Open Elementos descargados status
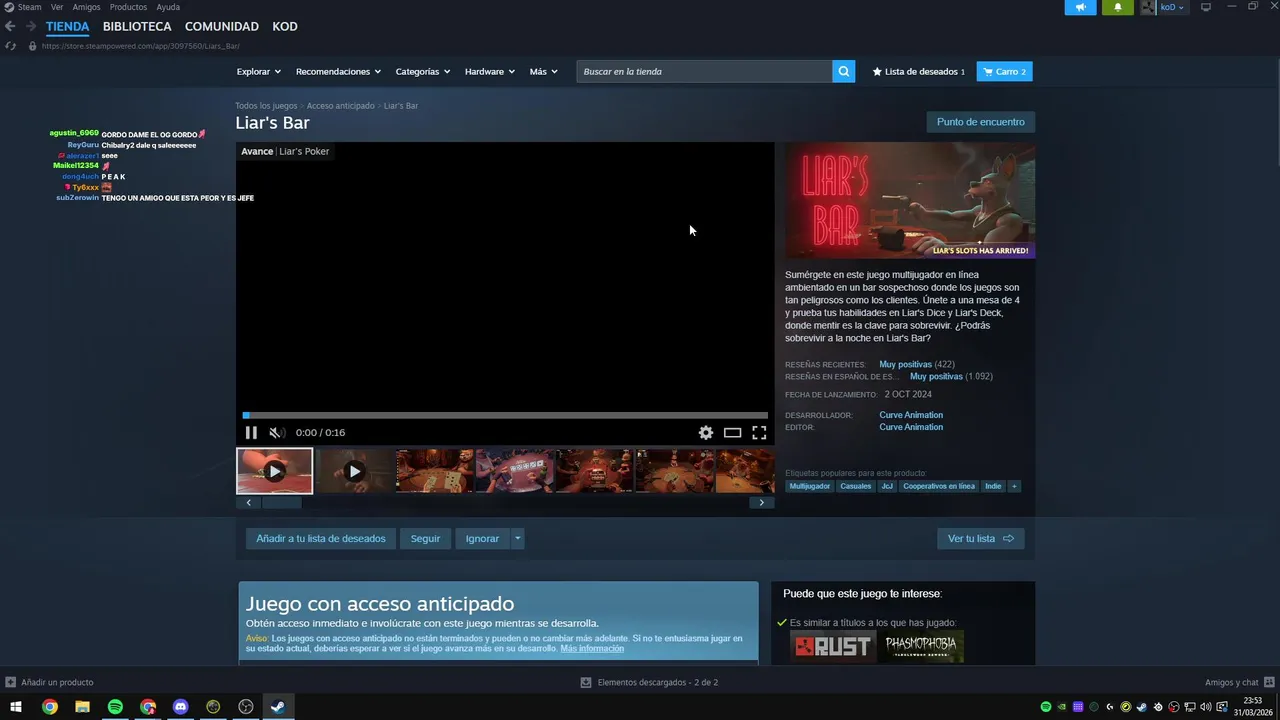This screenshot has width=1280, height=720. point(649,682)
